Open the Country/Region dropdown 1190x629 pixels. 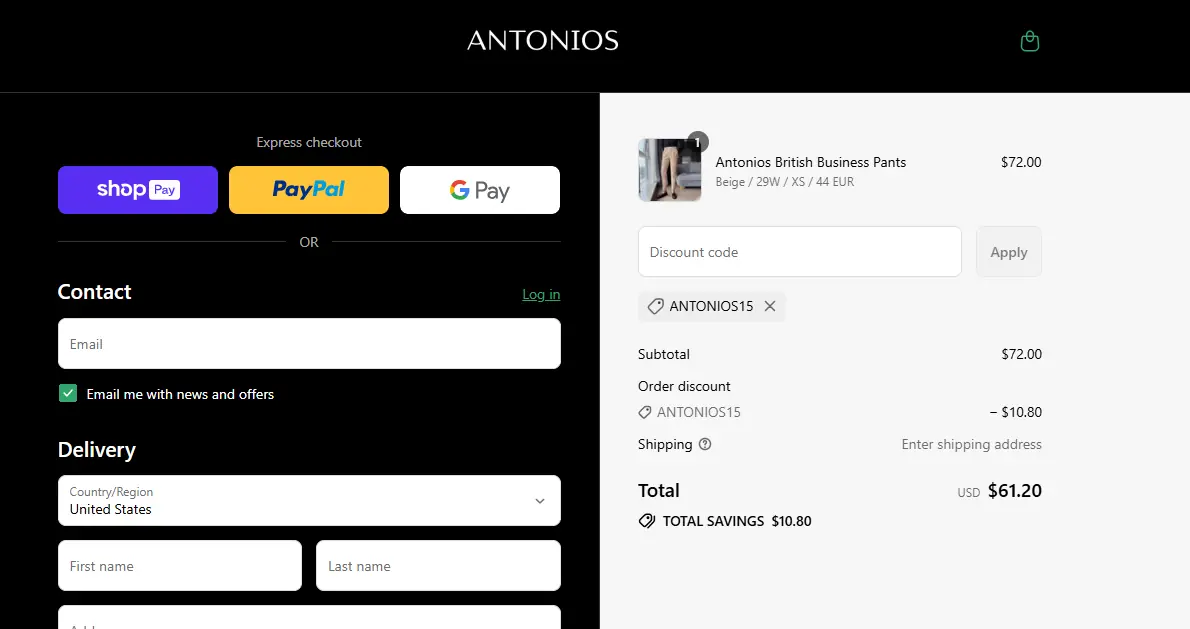pyautogui.click(x=310, y=501)
